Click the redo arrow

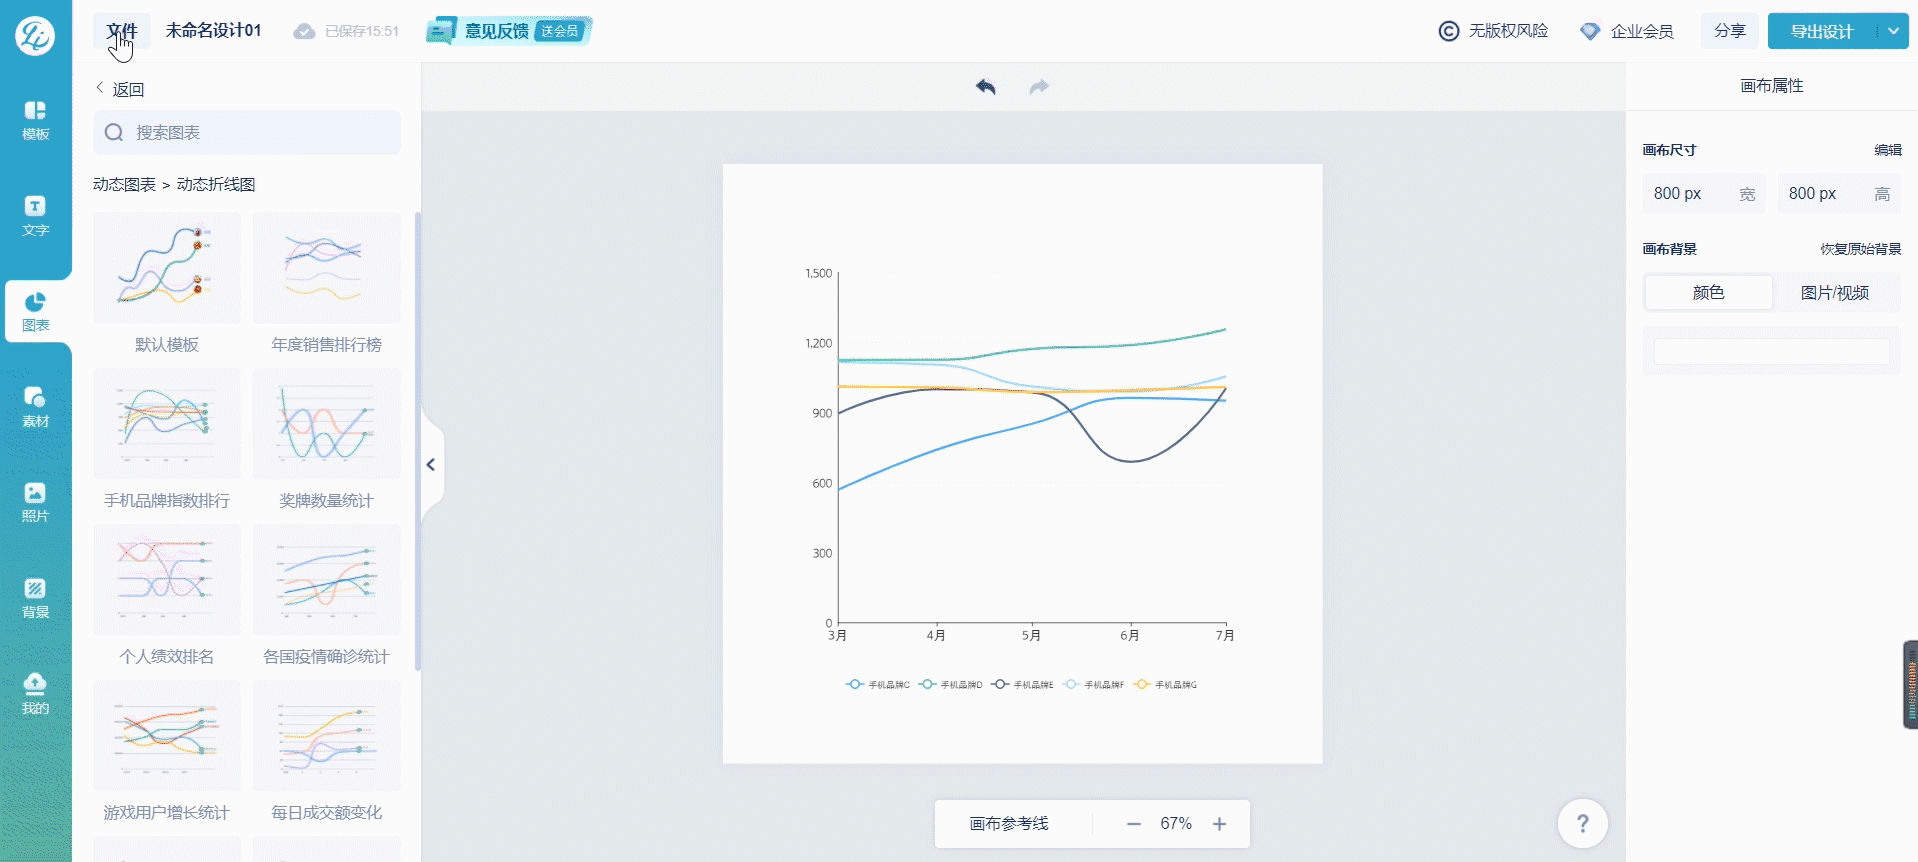1040,87
